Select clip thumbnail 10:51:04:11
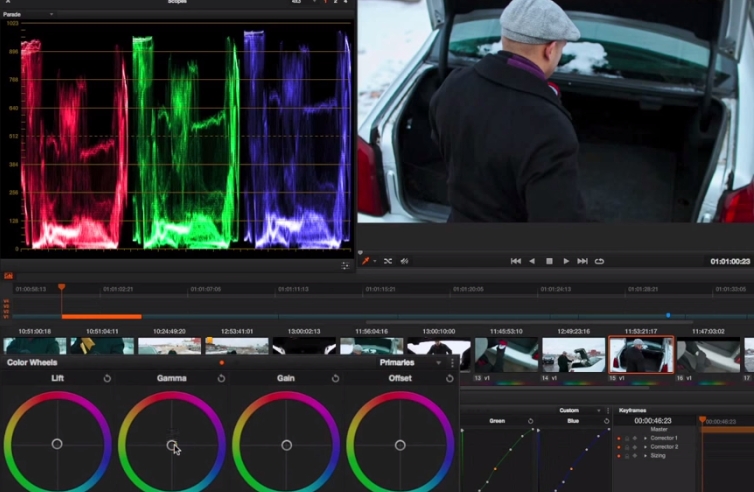 coord(102,346)
